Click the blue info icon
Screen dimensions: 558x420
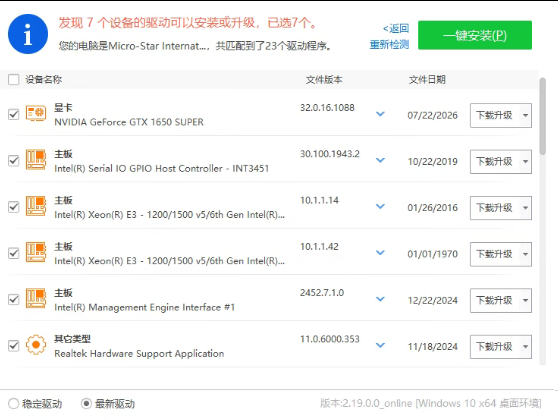click(28, 34)
